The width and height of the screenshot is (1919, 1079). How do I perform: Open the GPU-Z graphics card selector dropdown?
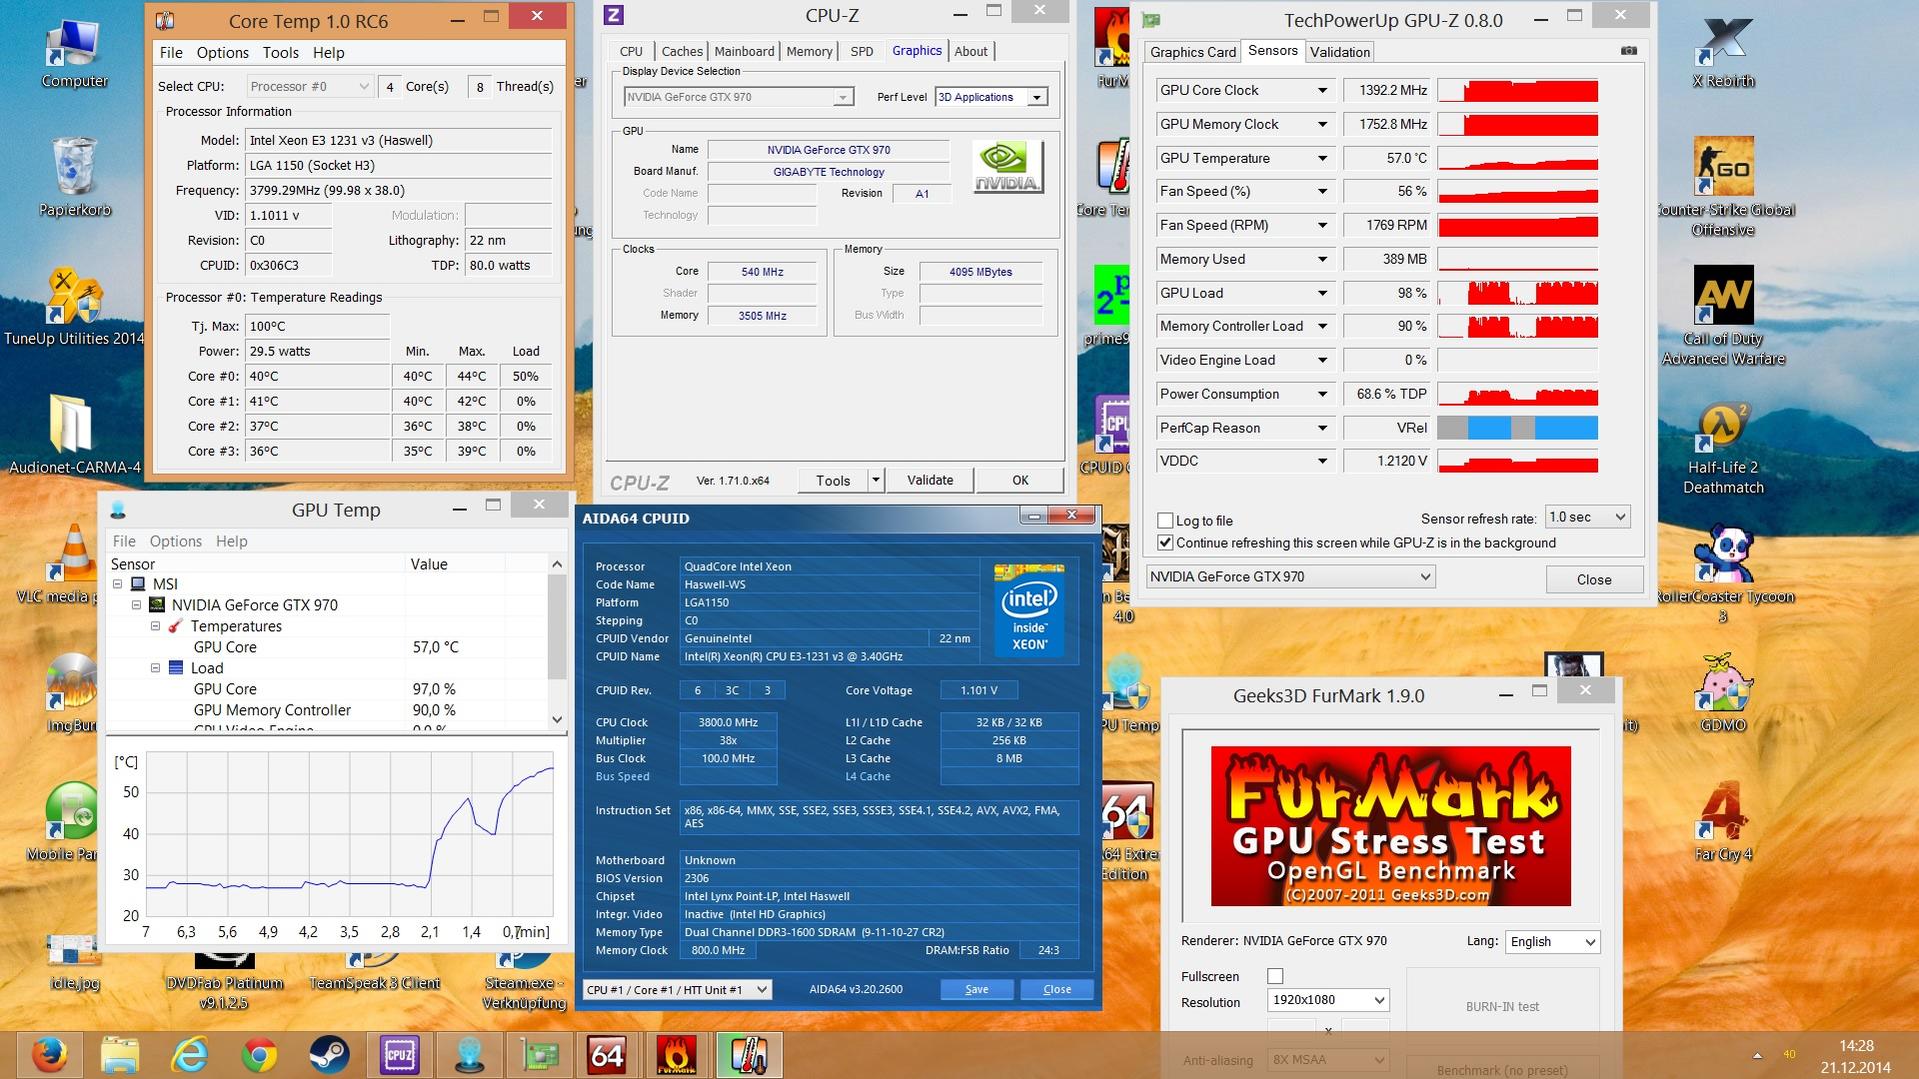(1290, 577)
